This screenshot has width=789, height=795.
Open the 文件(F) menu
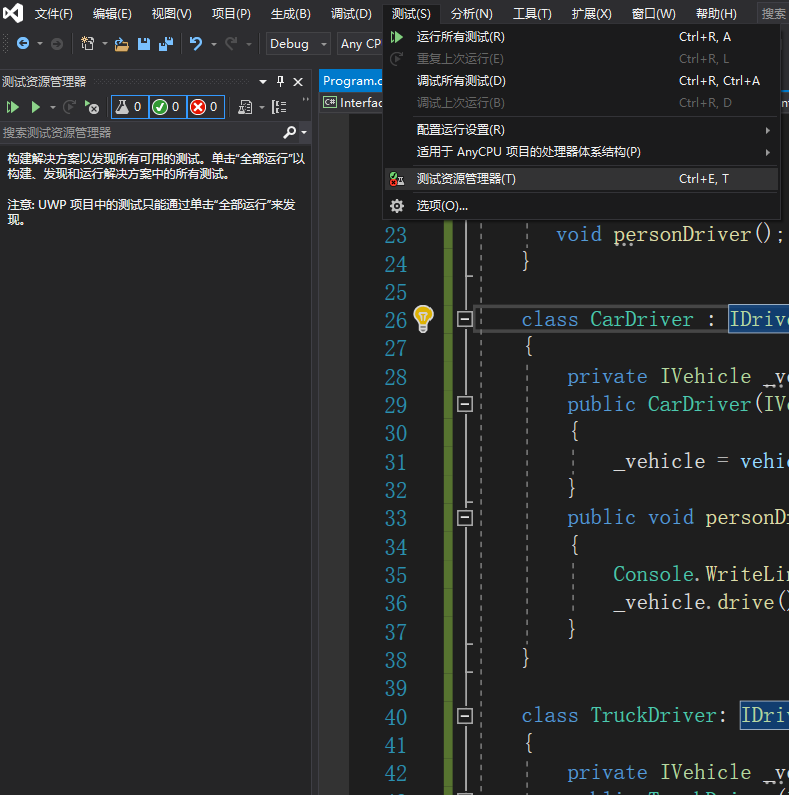tap(53, 14)
